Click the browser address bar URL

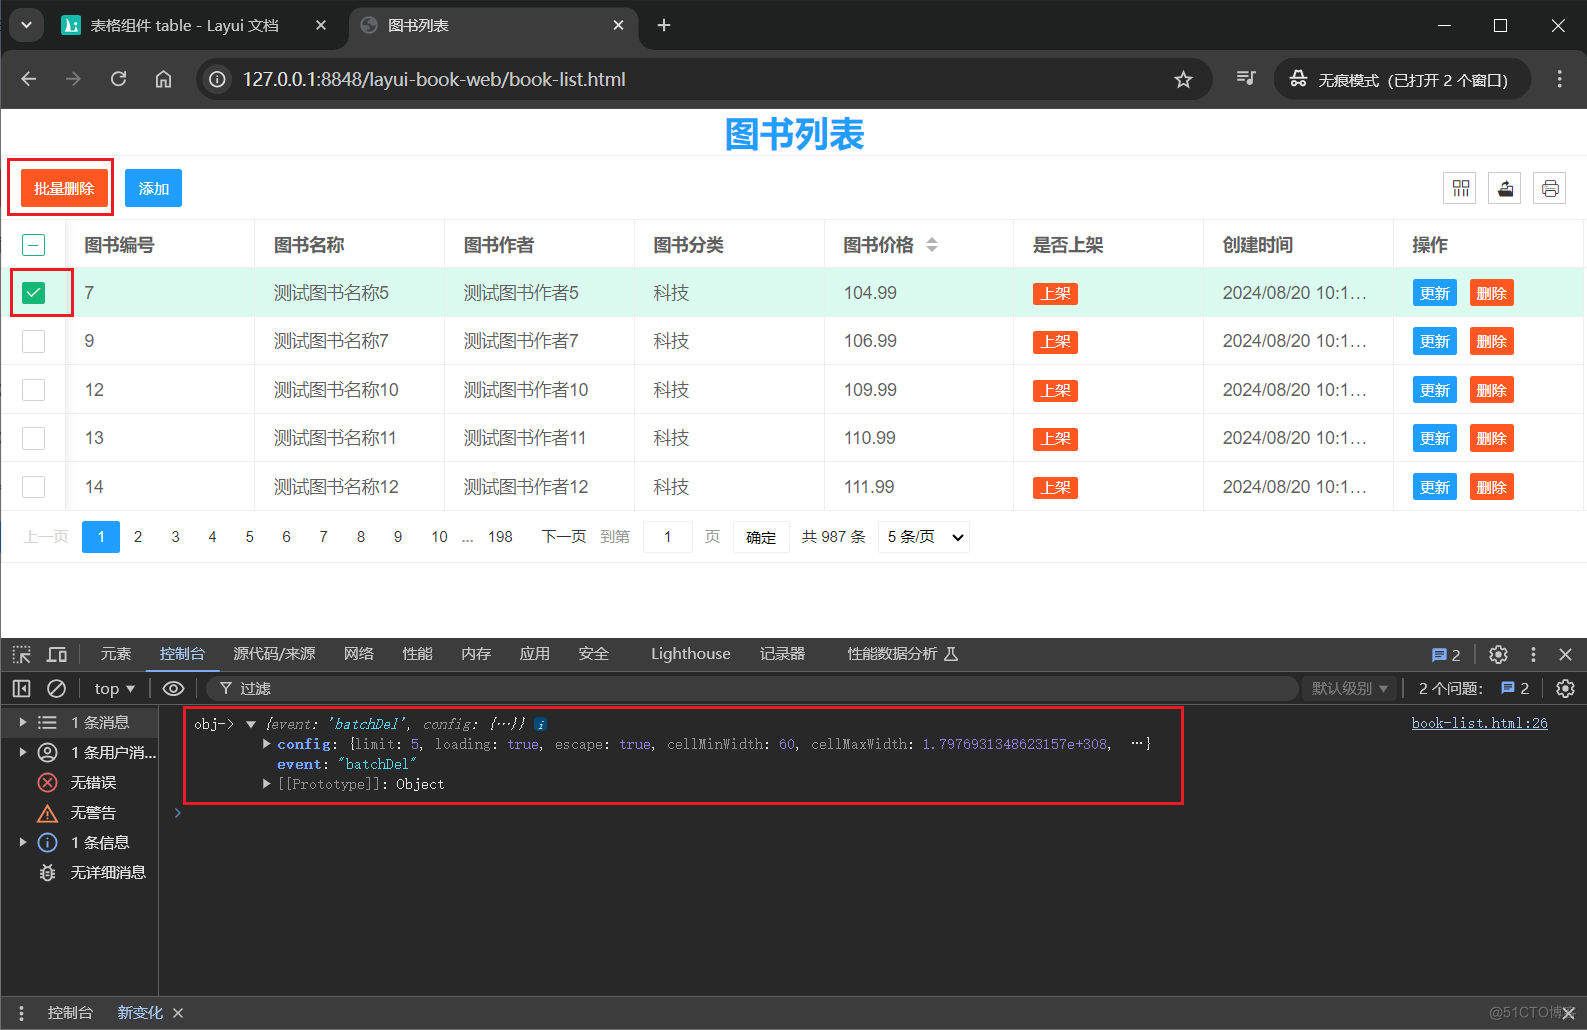[434, 79]
